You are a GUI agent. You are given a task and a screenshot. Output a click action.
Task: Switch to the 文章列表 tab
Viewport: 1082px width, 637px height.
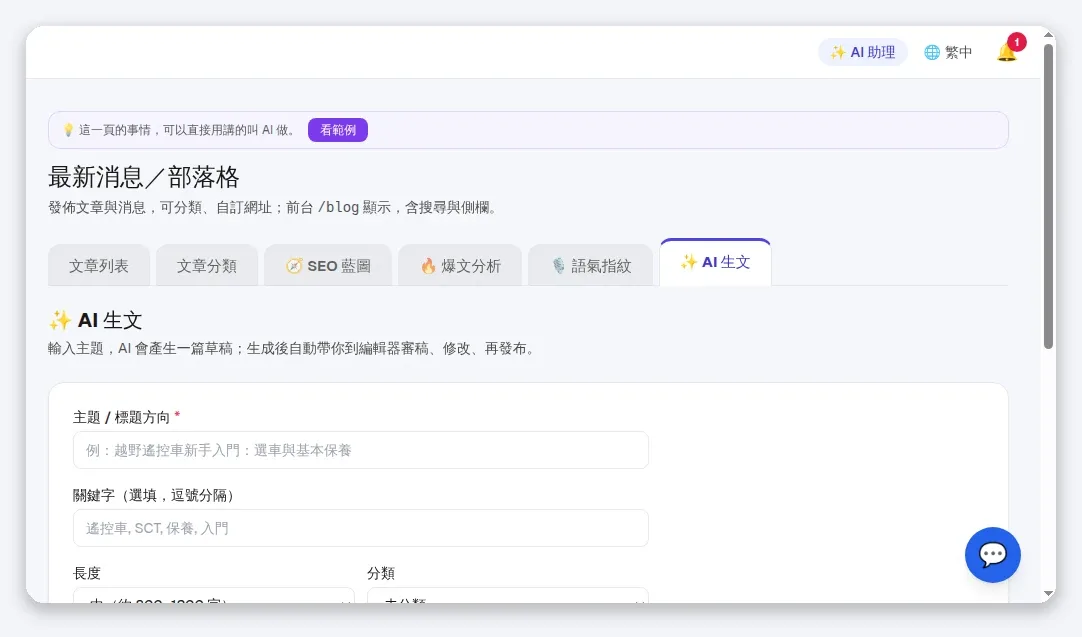point(99,266)
